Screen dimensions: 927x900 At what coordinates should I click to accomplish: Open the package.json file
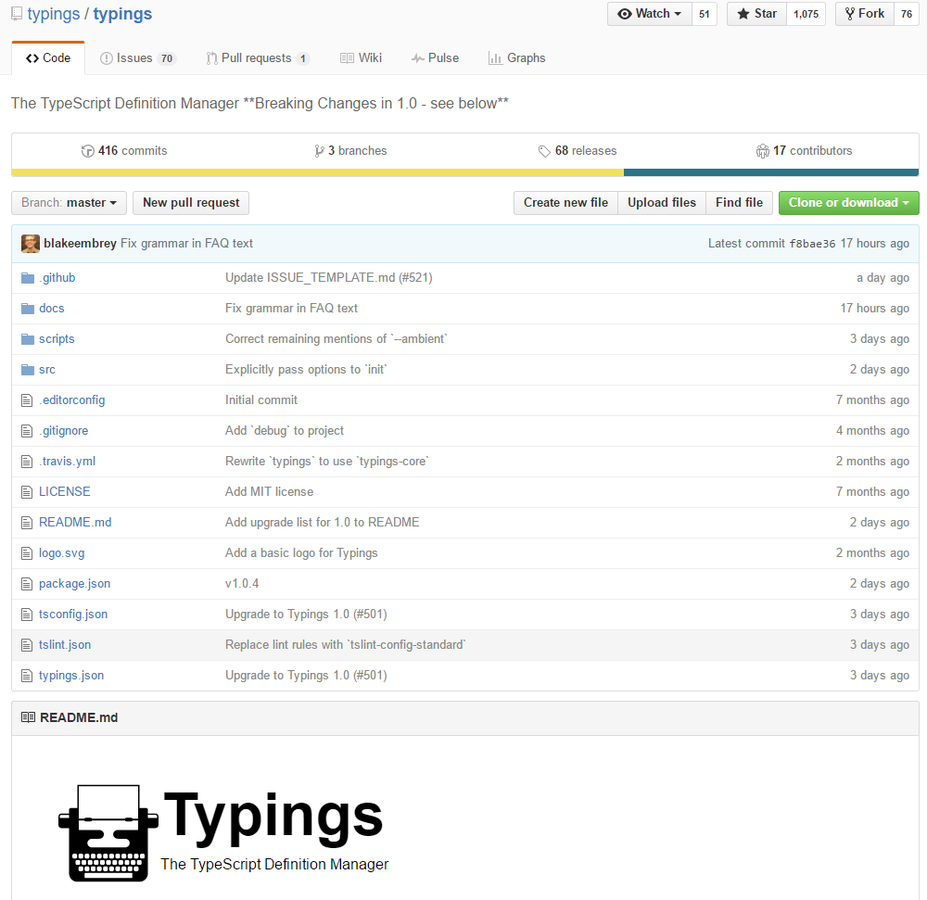tap(74, 584)
